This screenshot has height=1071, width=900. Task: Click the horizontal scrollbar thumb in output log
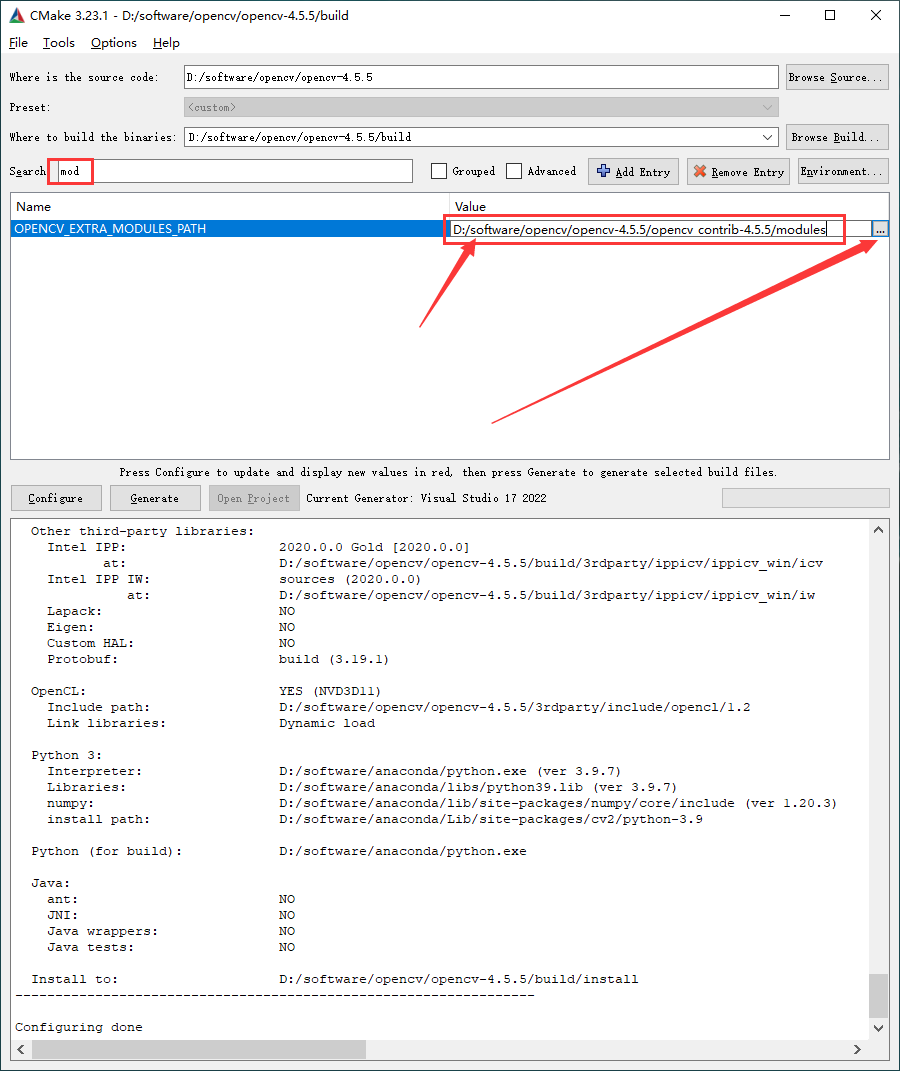tap(199, 1049)
